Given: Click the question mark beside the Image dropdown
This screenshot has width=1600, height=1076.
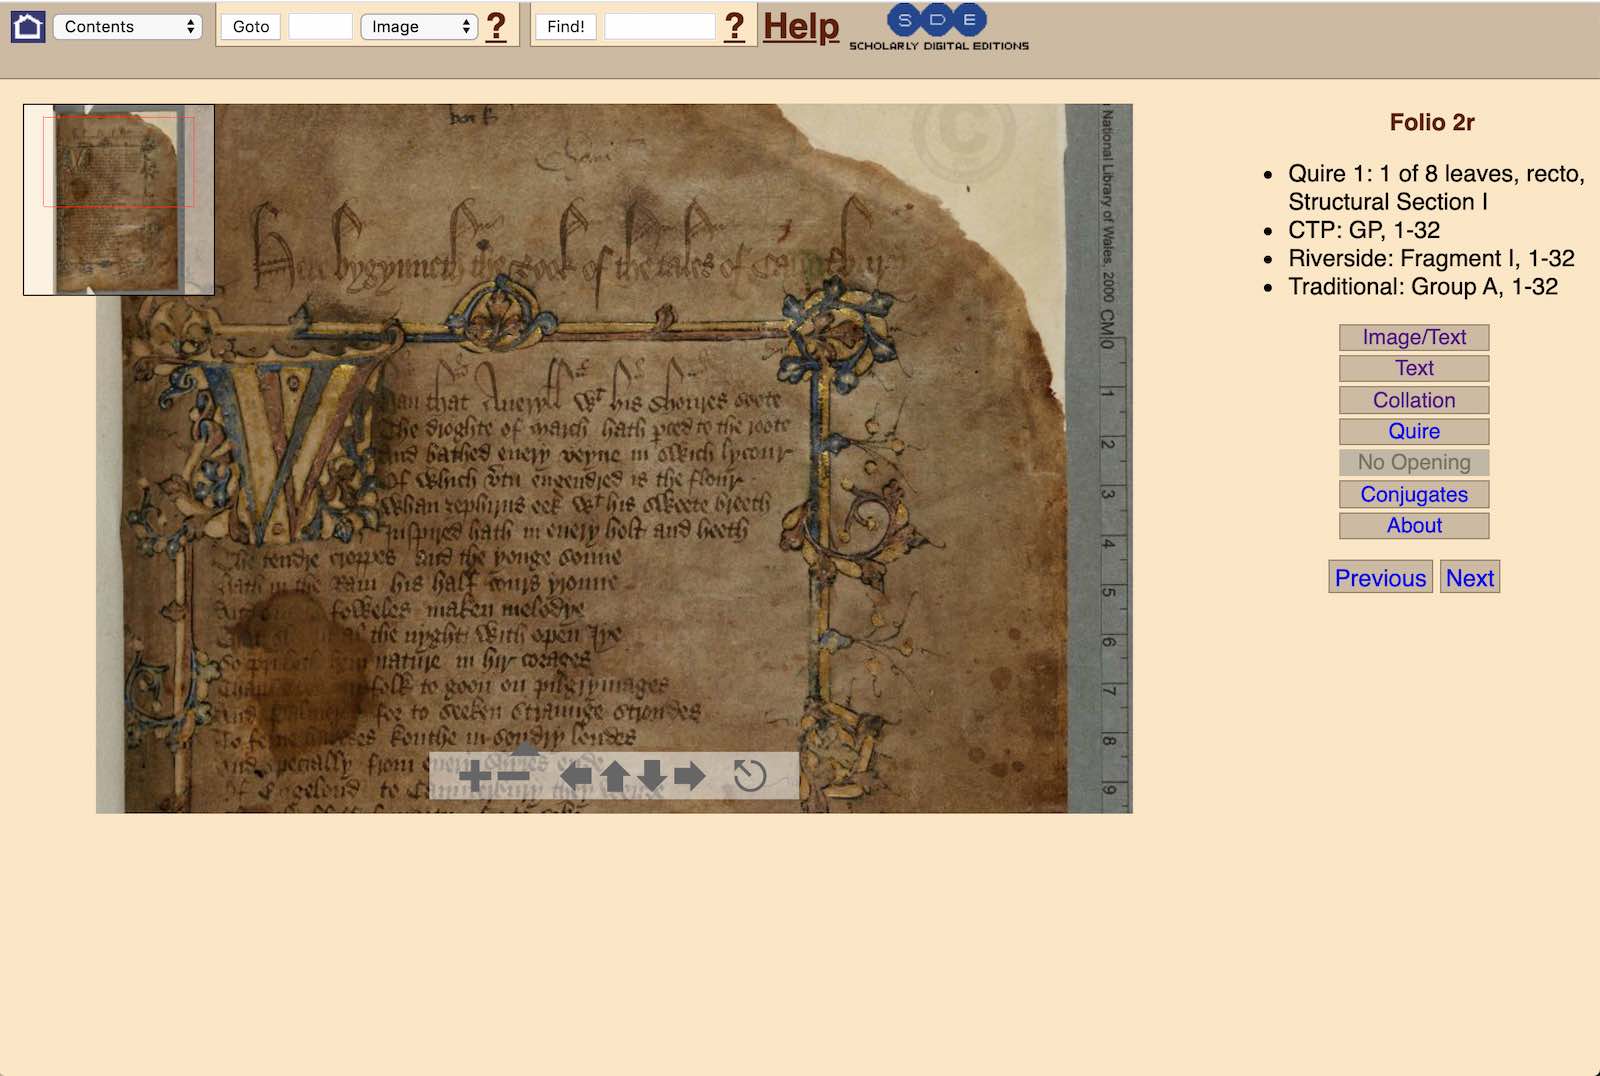Looking at the screenshot, I should tap(496, 27).
